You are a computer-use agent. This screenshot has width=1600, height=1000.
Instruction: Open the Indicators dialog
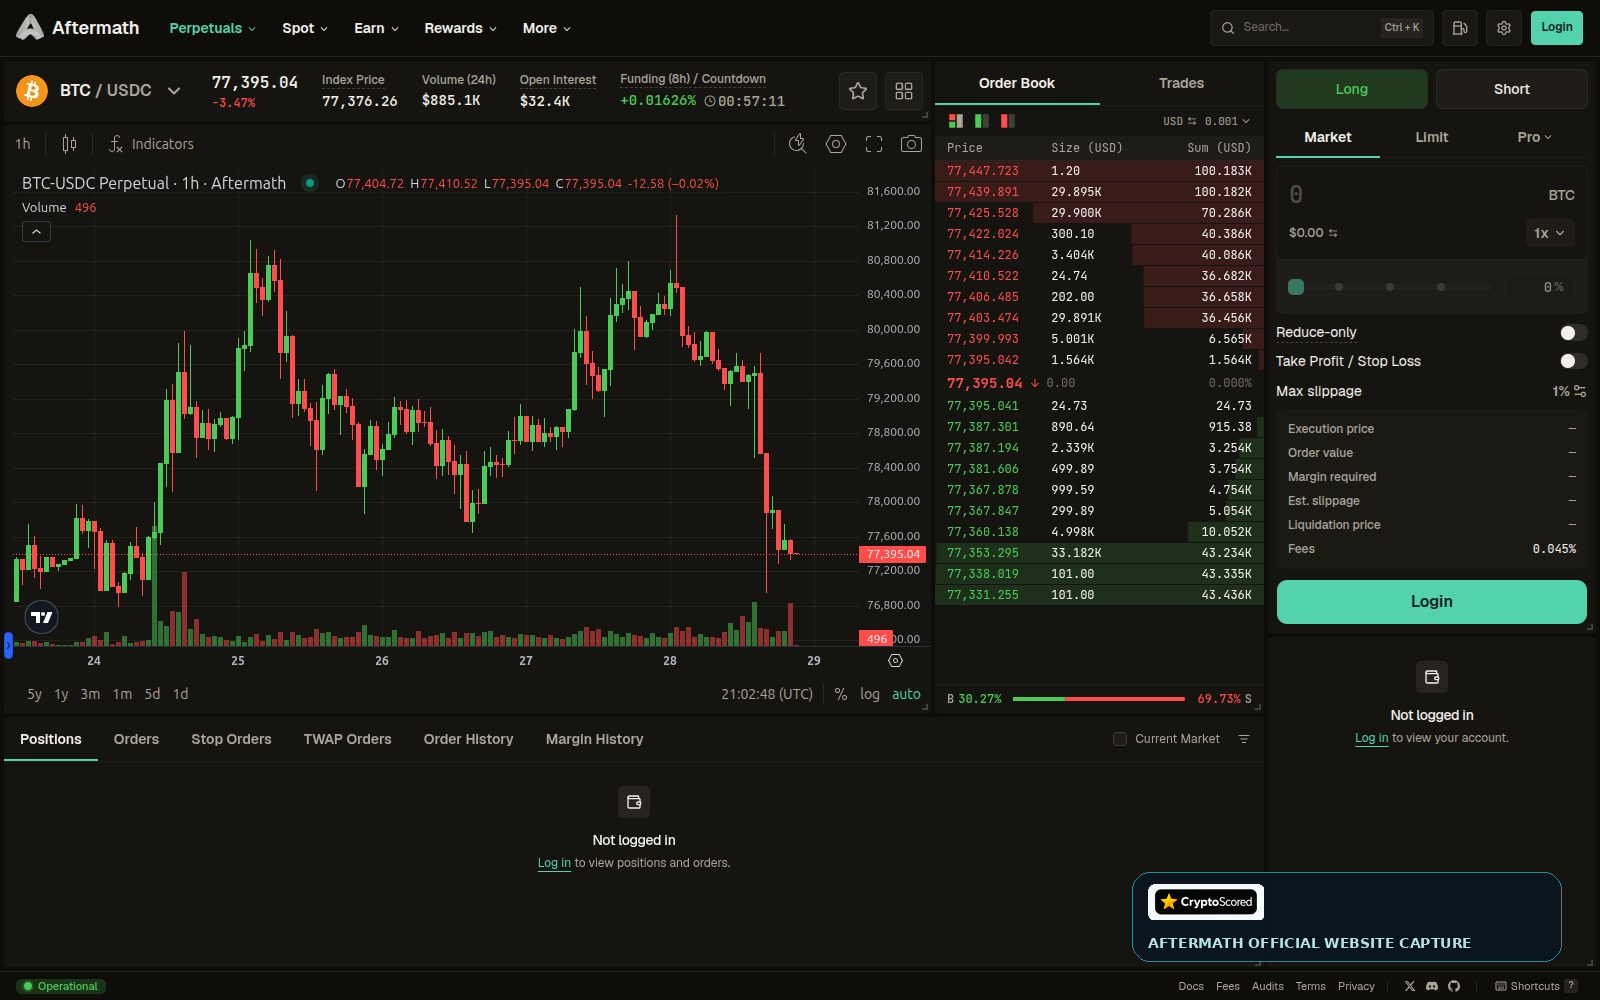[x=151, y=144]
